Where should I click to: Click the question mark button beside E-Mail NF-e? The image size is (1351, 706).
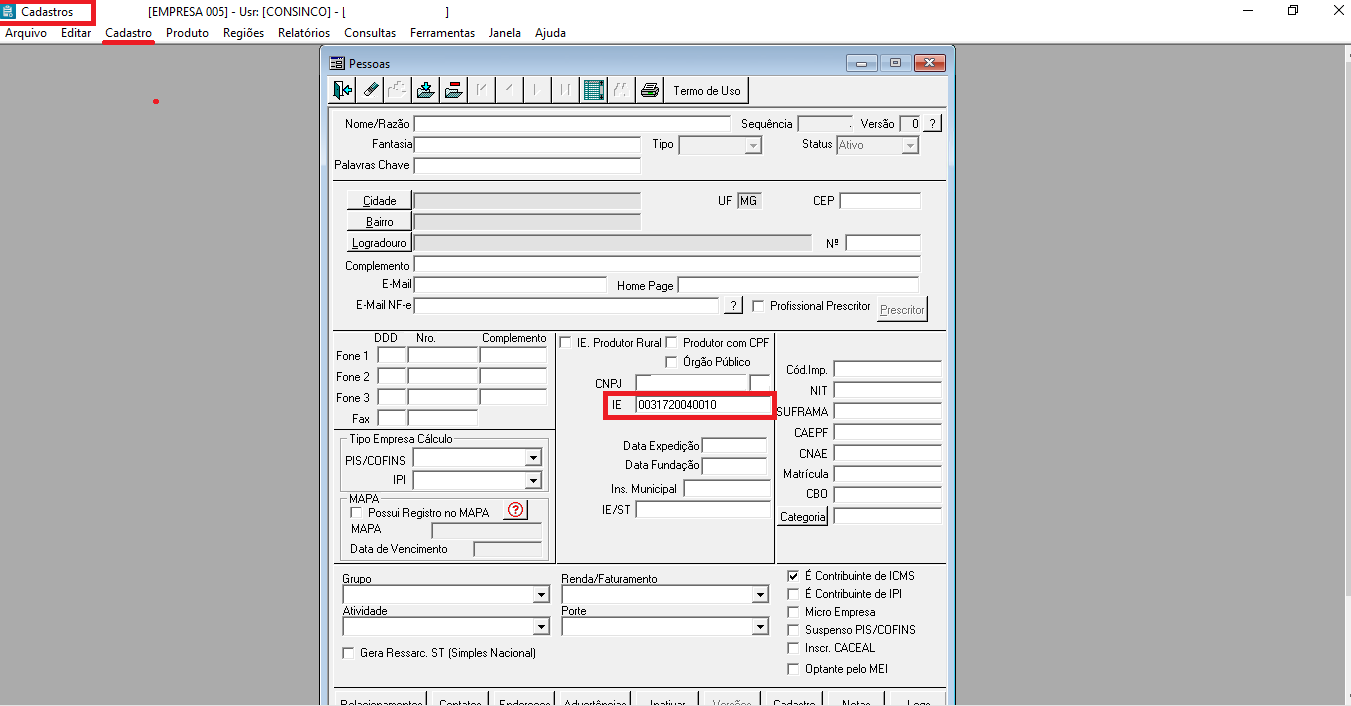[733, 305]
